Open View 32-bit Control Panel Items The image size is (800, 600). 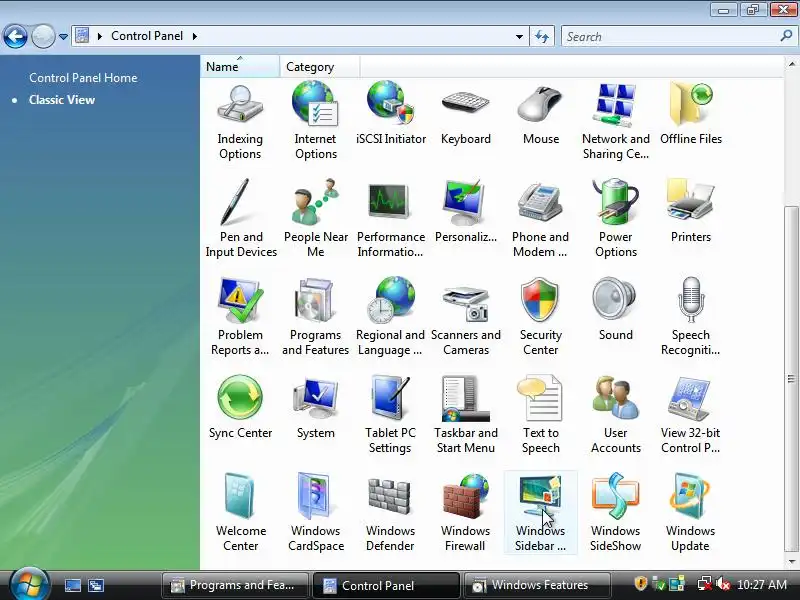pos(691,414)
